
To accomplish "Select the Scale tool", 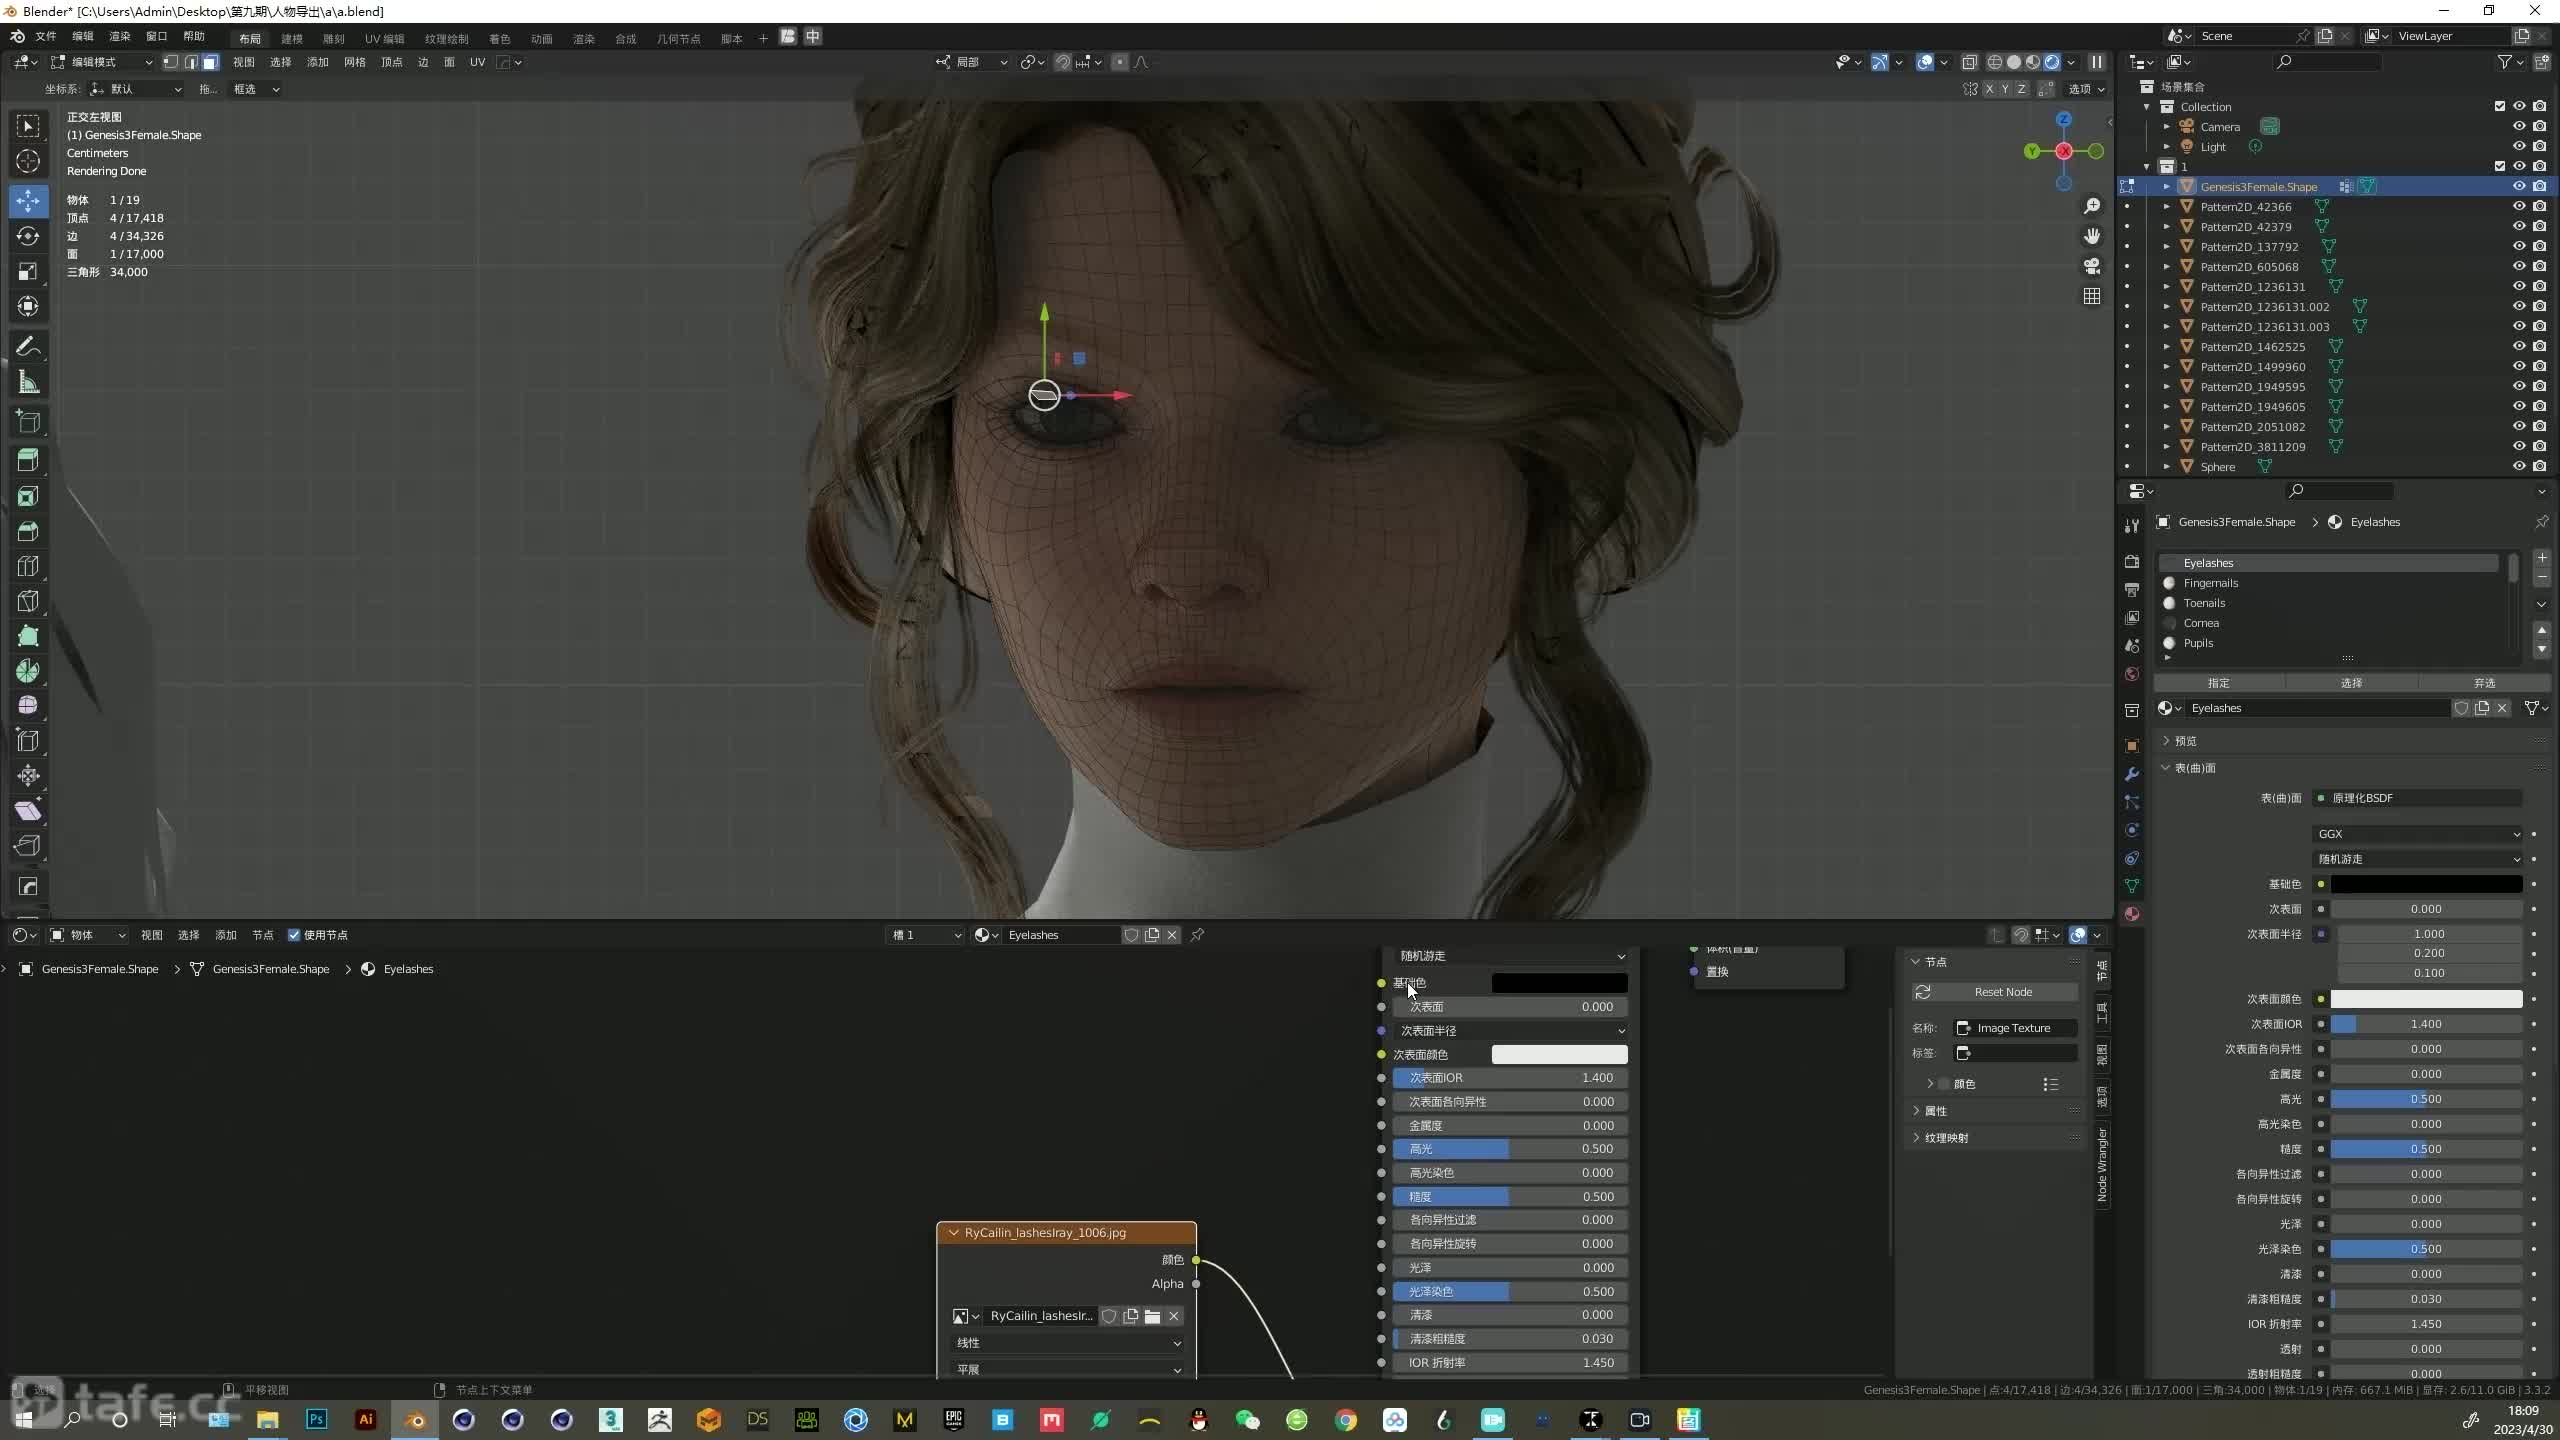I will click(28, 271).
